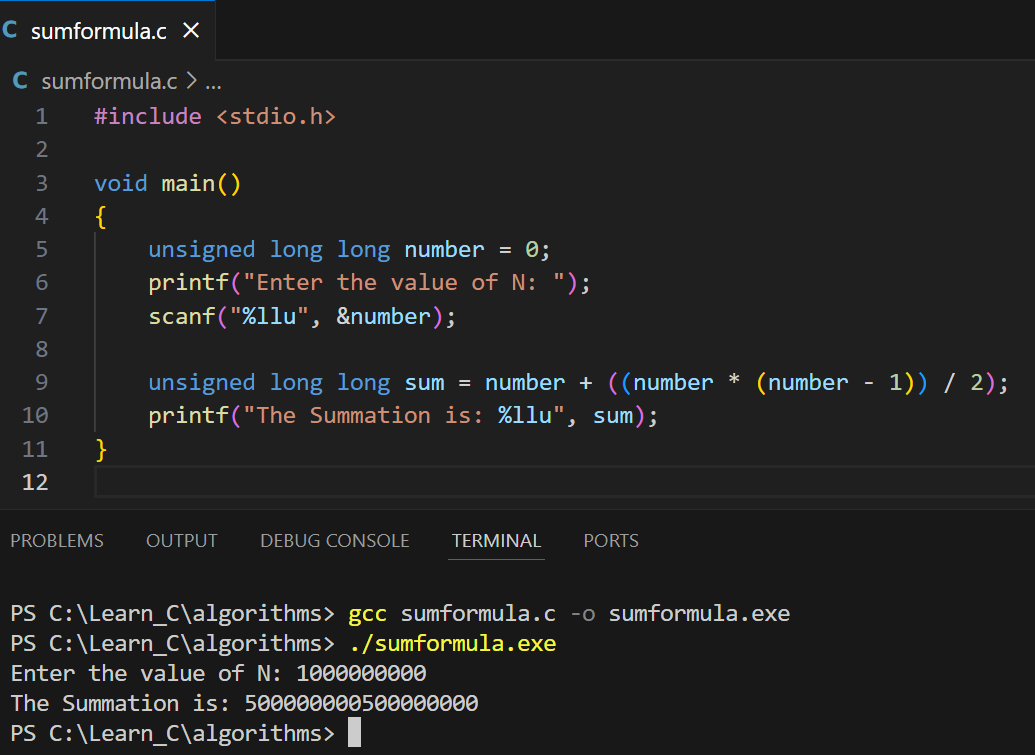The height and width of the screenshot is (755, 1035).
Task: Click line number 1 in the gutter
Action: pyautogui.click(x=42, y=116)
